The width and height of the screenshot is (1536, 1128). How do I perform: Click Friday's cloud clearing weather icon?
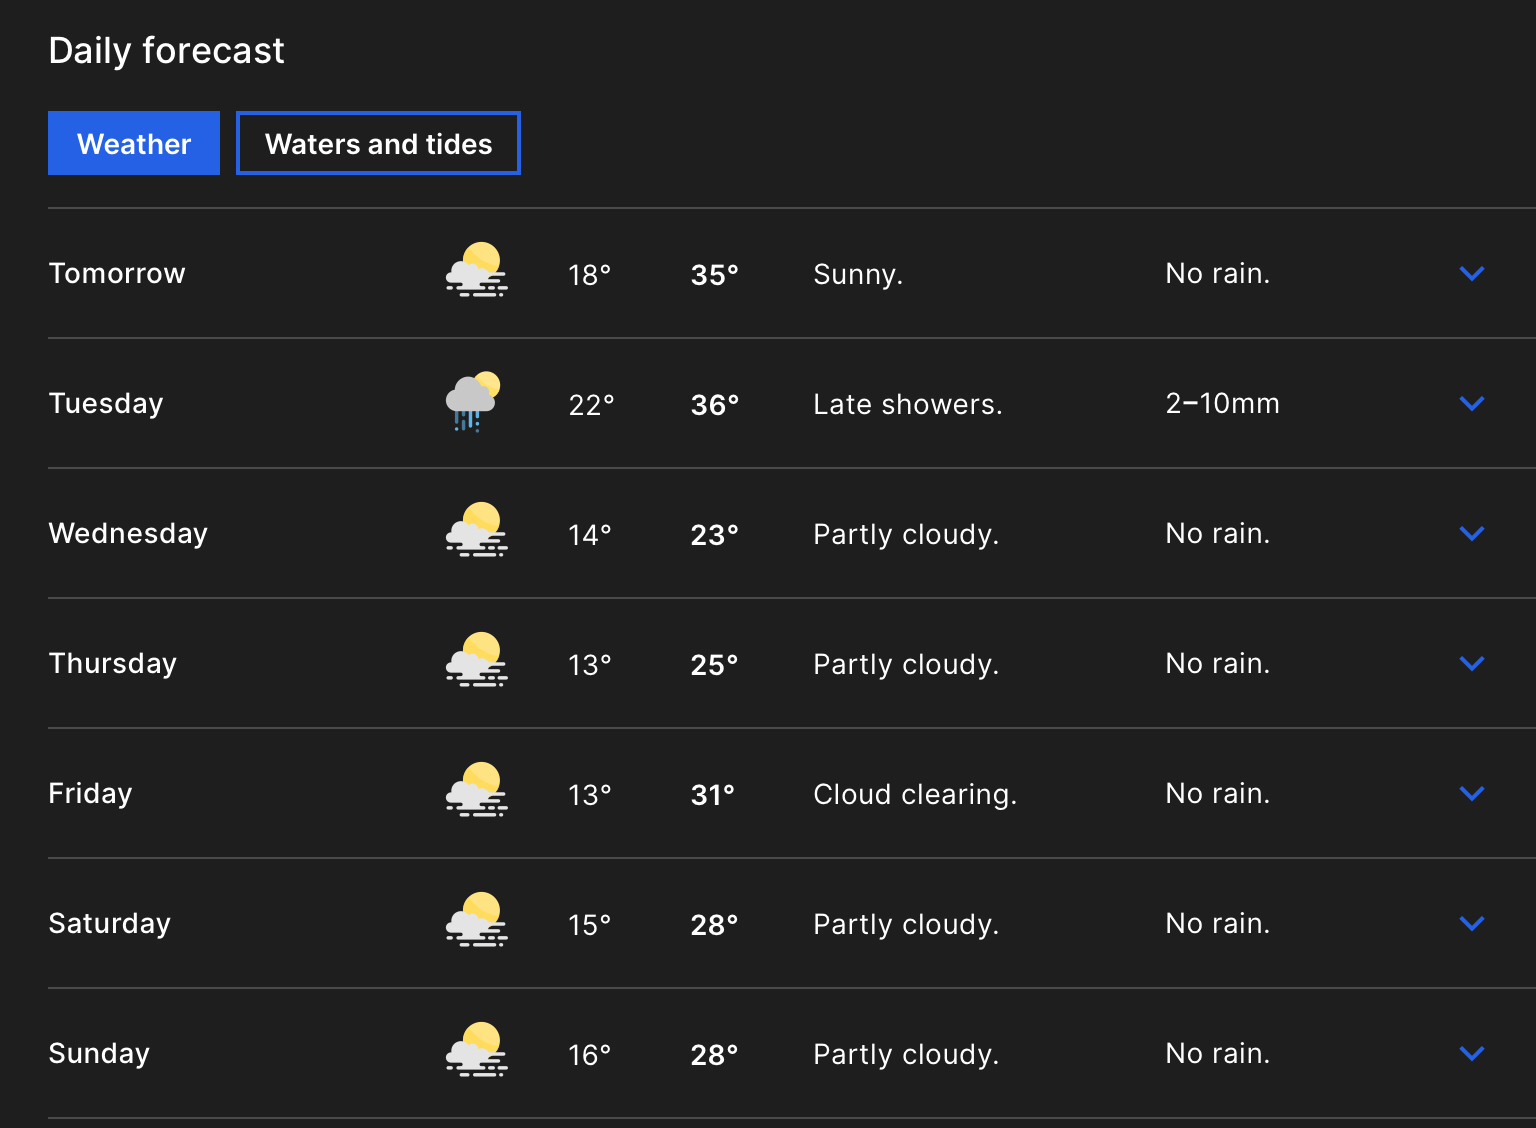coord(476,791)
